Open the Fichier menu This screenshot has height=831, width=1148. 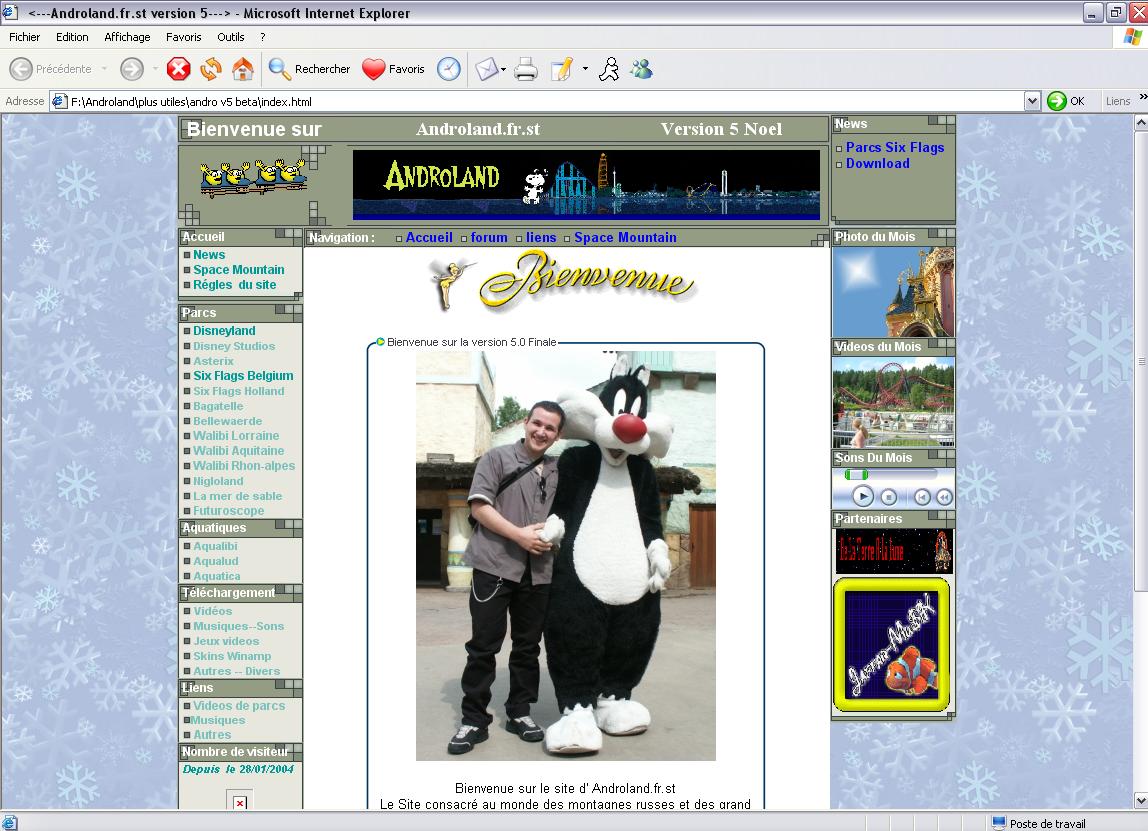(24, 37)
